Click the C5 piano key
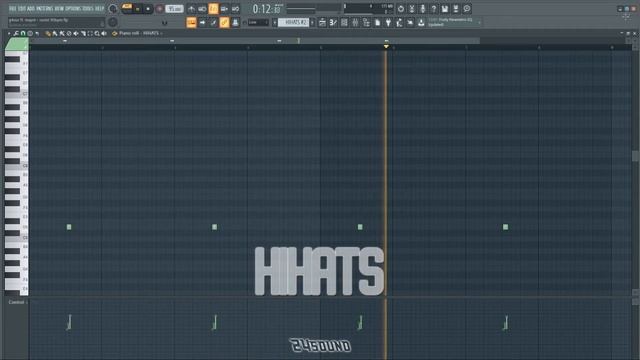This screenshot has height=360, width=640. [16, 237]
